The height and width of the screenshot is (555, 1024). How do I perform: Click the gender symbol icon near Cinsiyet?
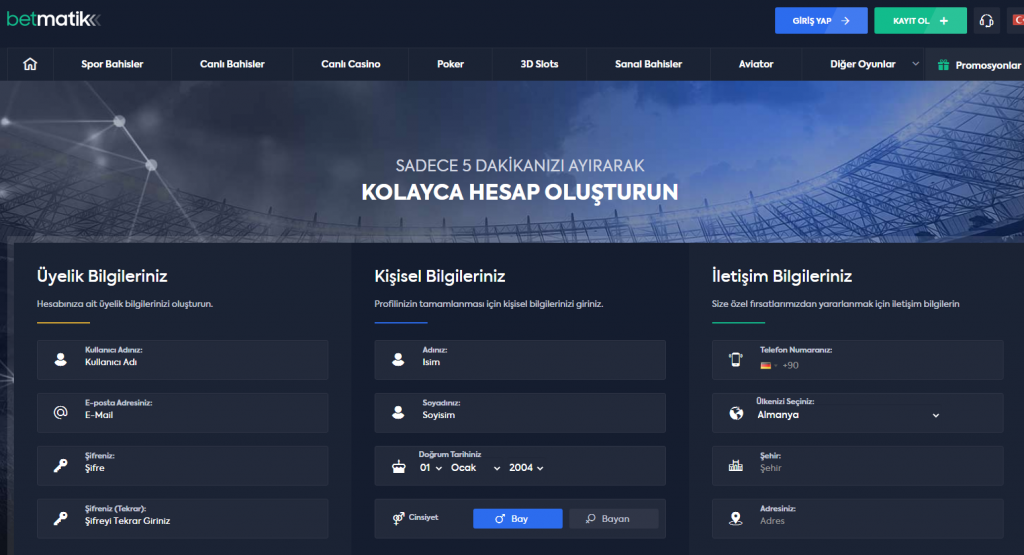[398, 518]
